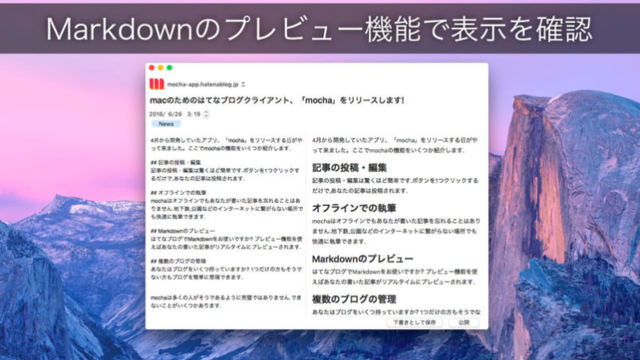The height and width of the screenshot is (360, 640).
Task: Click '## オフラインでの執筆' line in Markdown editor
Action: pyautogui.click(x=178, y=193)
